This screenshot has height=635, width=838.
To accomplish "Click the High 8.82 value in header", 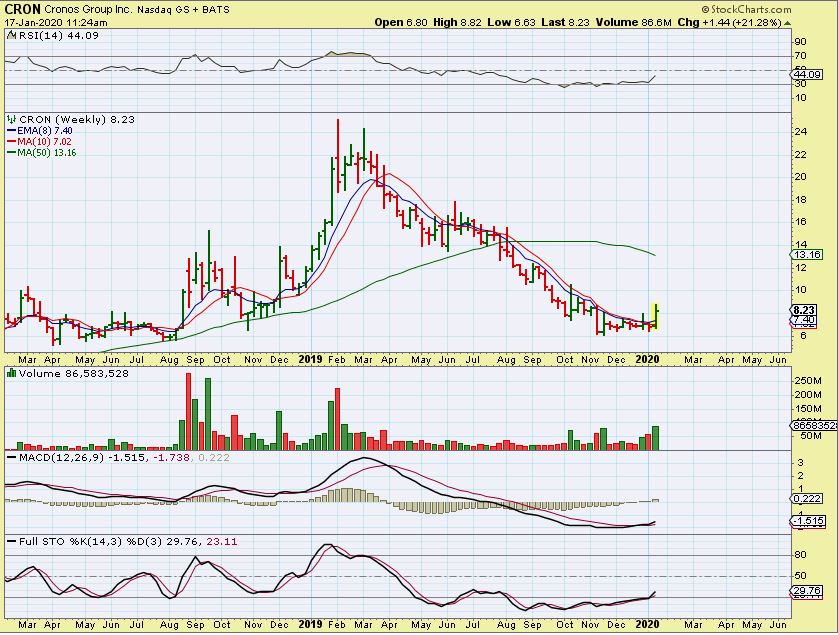I will click(457, 22).
